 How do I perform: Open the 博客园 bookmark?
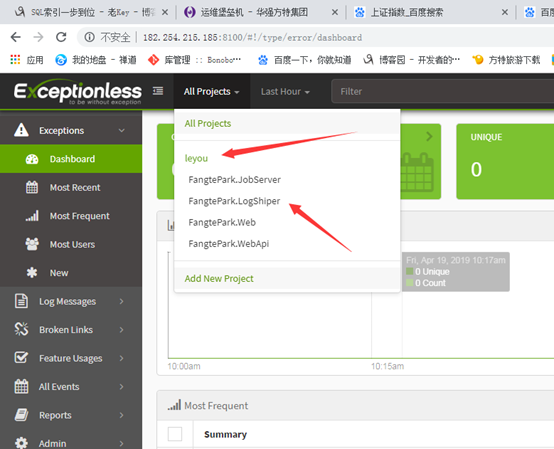pyautogui.click(x=411, y=60)
